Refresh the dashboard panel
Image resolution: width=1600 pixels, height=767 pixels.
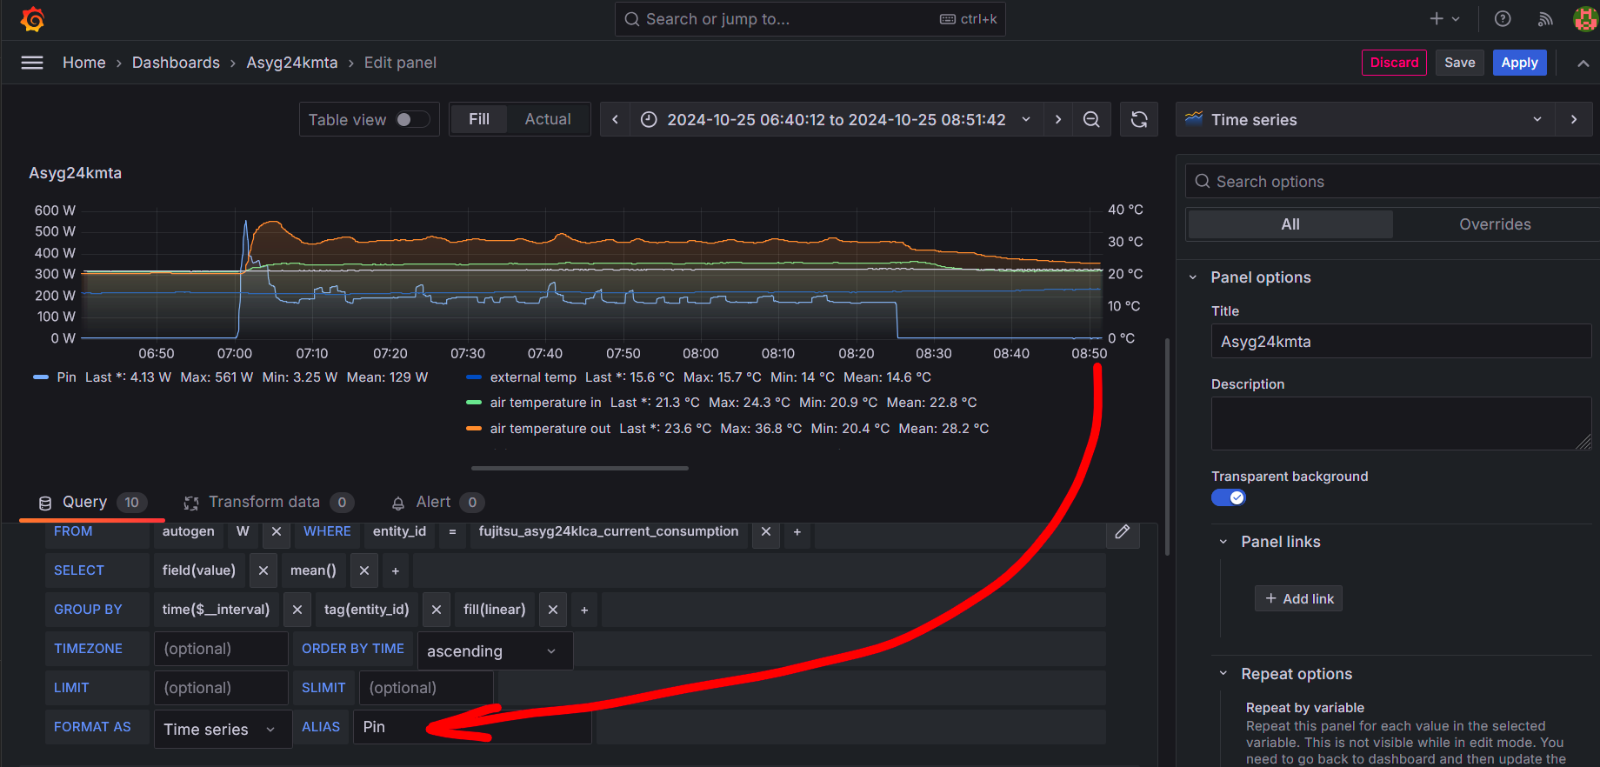click(1139, 119)
